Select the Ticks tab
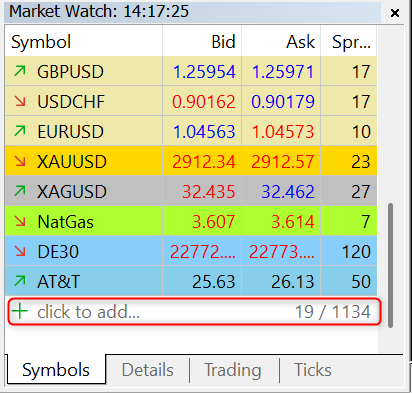The height and width of the screenshot is (393, 412). [x=313, y=370]
